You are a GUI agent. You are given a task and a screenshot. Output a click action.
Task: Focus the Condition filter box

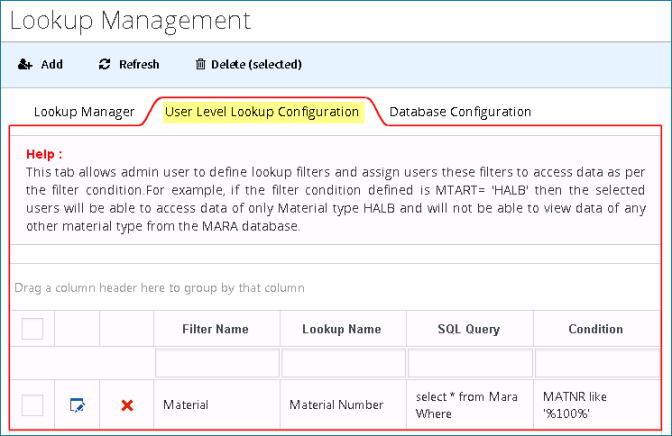pyautogui.click(x=597, y=363)
